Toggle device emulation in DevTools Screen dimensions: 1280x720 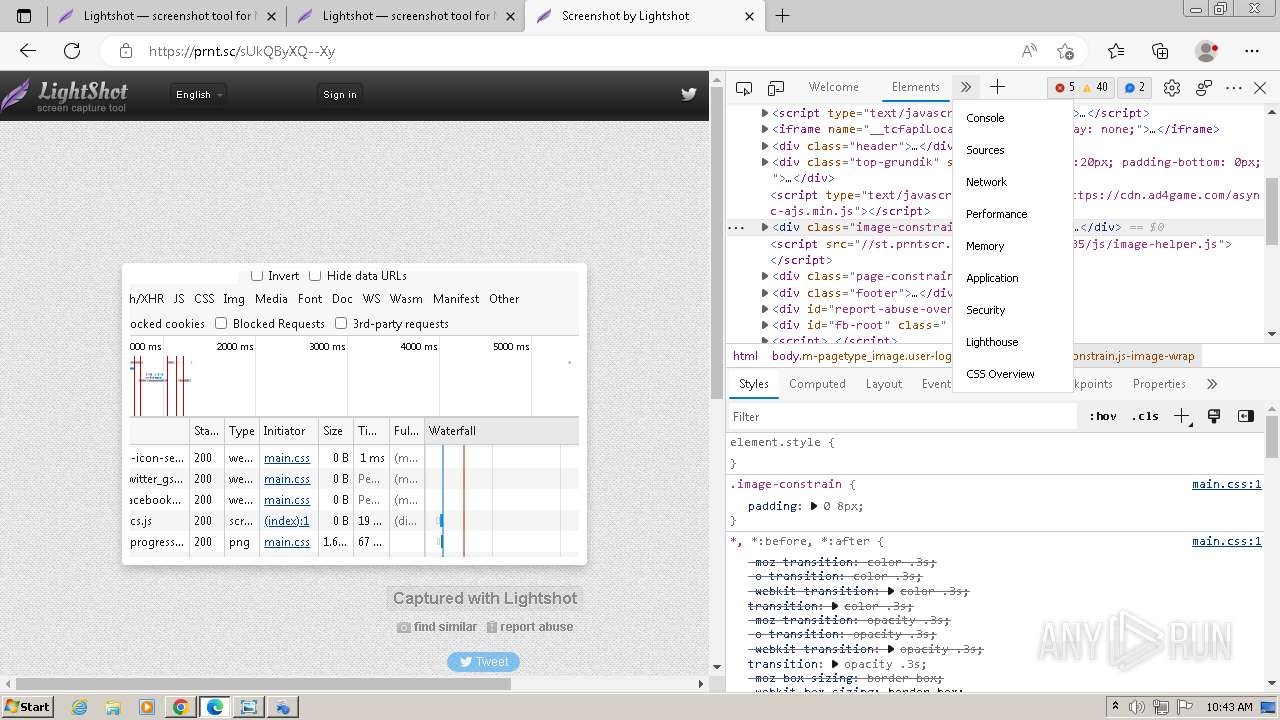(x=776, y=88)
